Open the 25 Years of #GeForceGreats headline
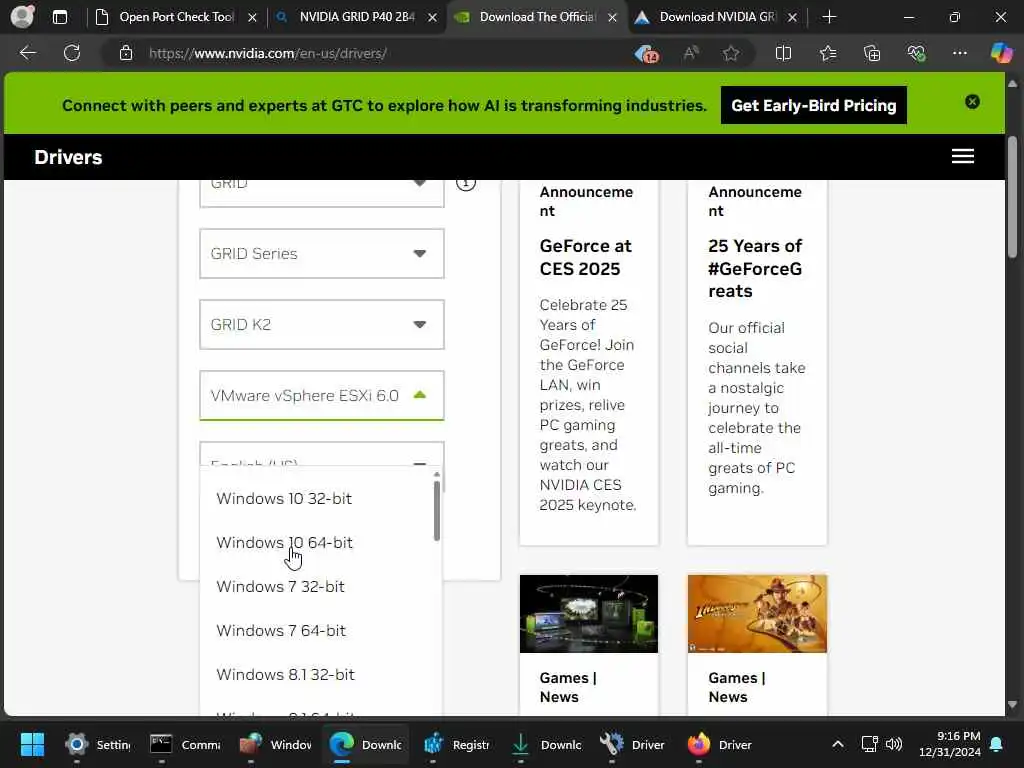 tap(755, 268)
